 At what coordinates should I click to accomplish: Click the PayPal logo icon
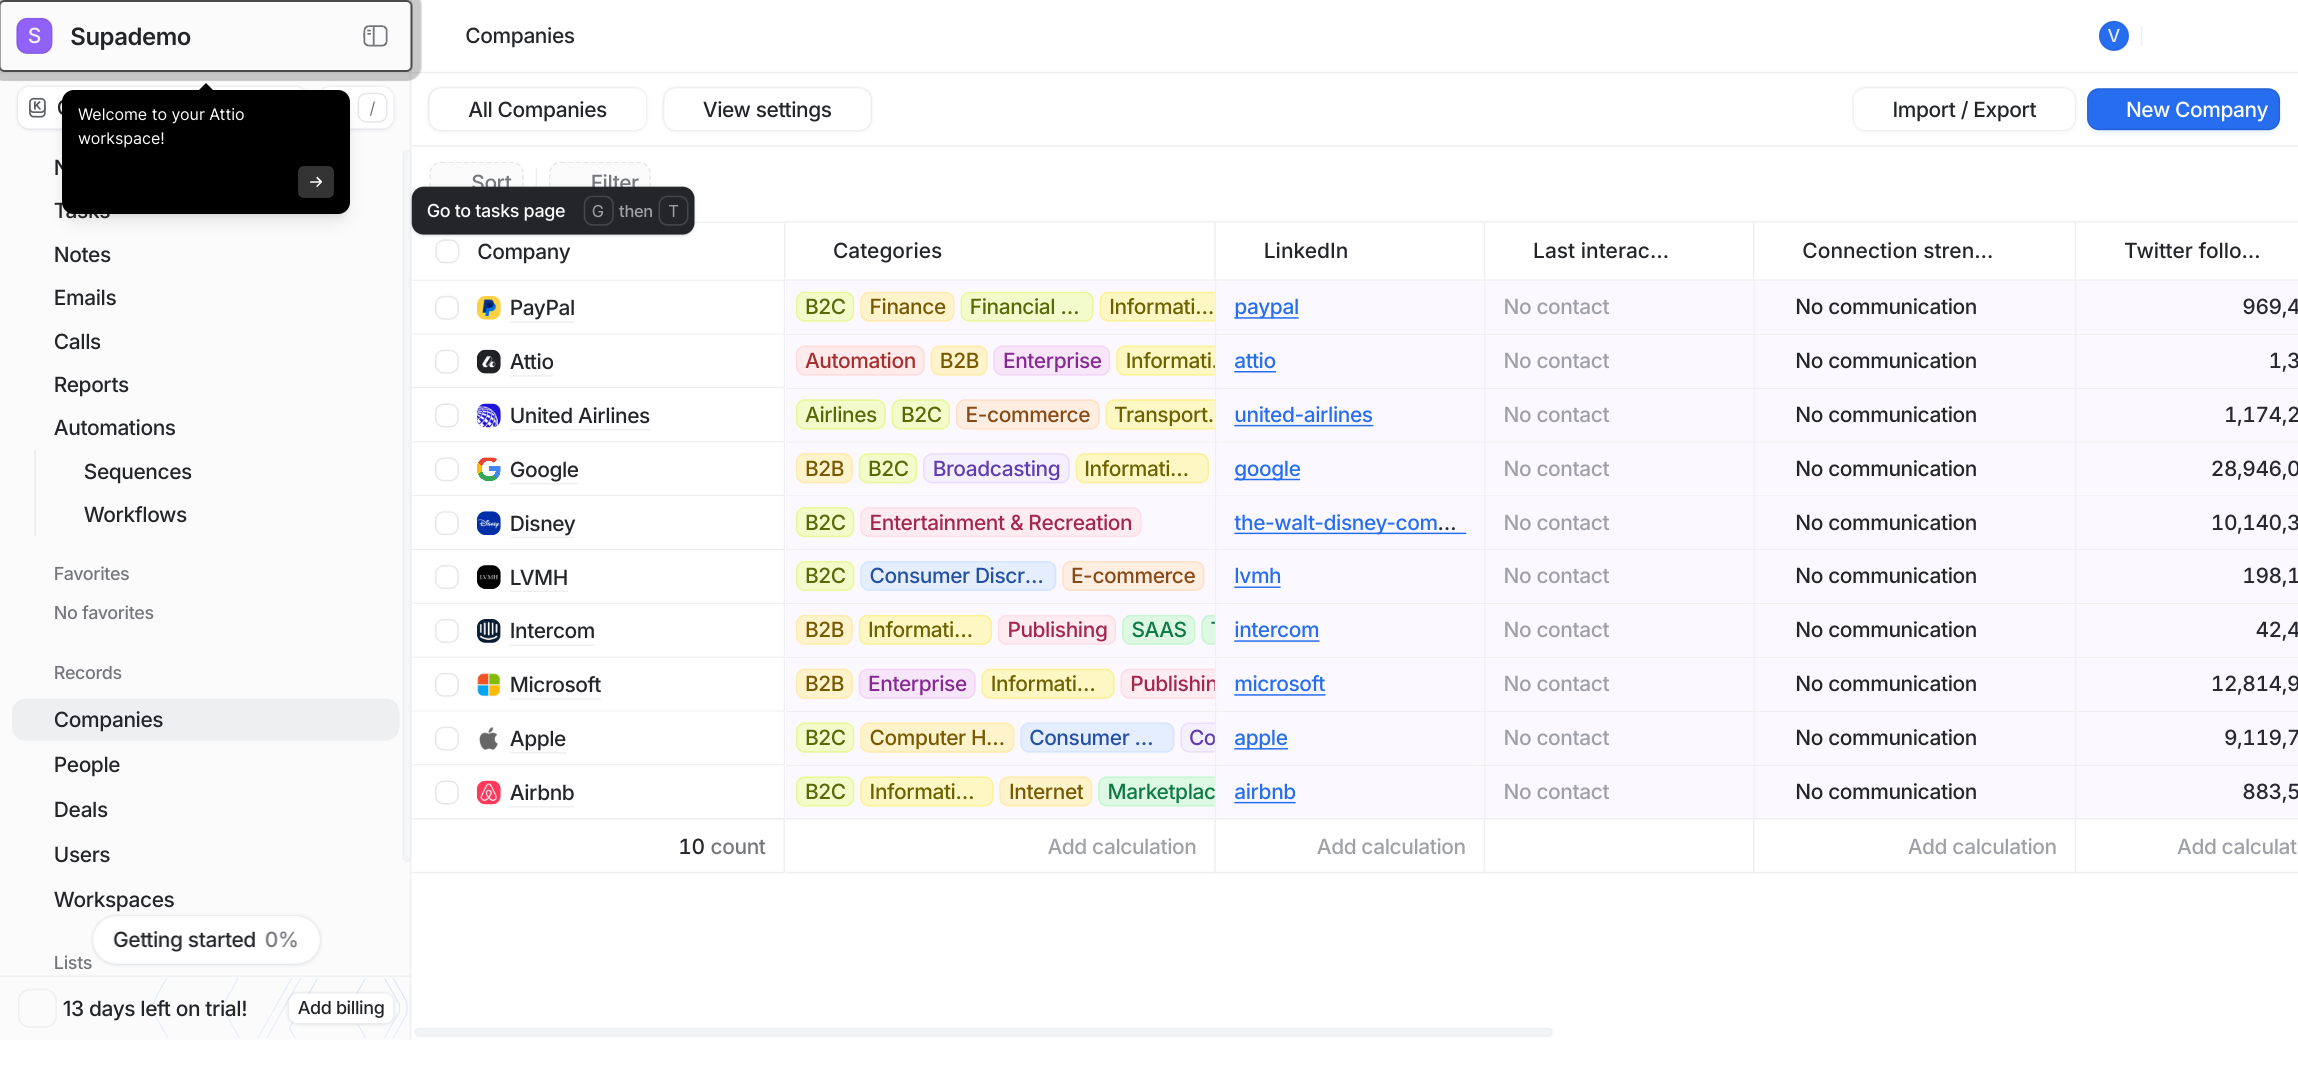(x=488, y=307)
